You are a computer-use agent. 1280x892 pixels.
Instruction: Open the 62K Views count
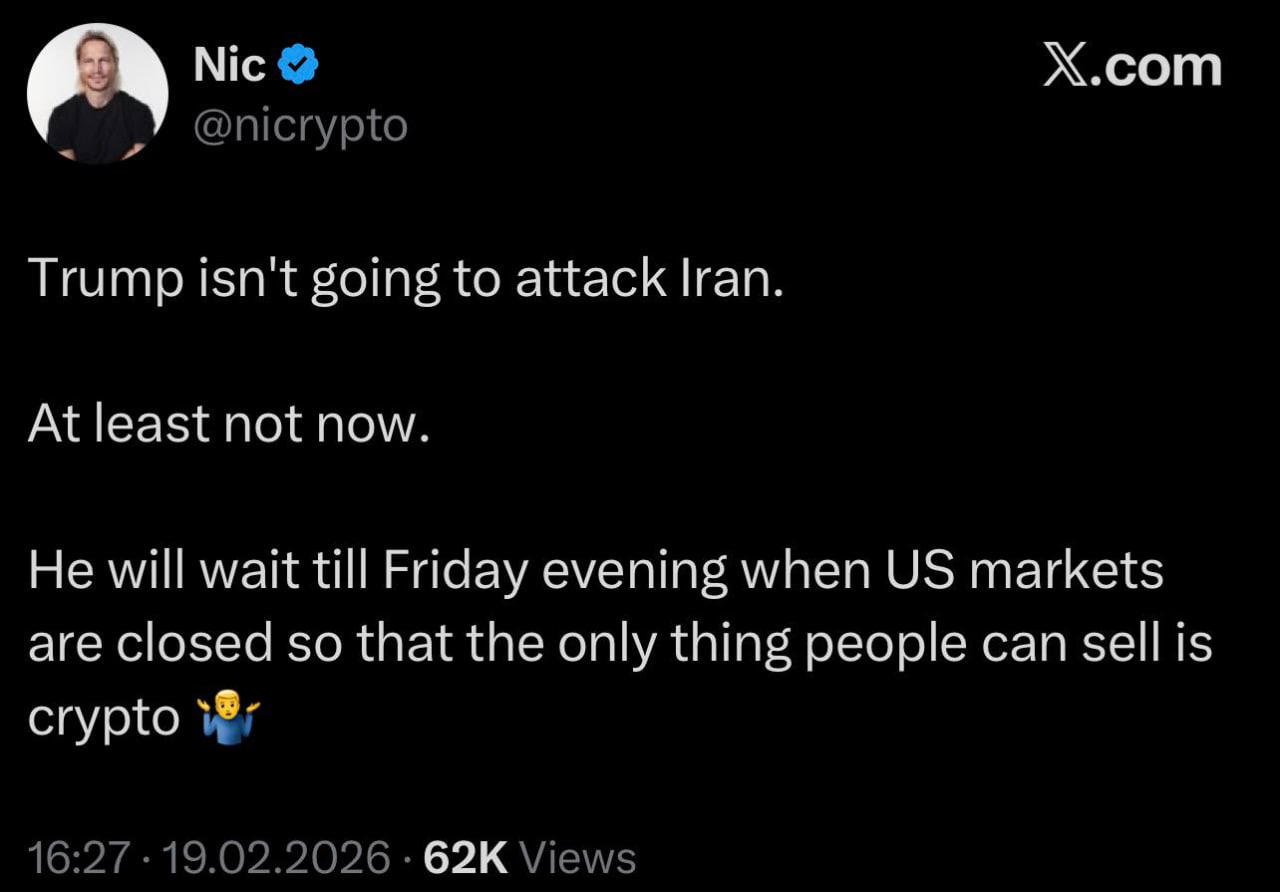[x=466, y=858]
